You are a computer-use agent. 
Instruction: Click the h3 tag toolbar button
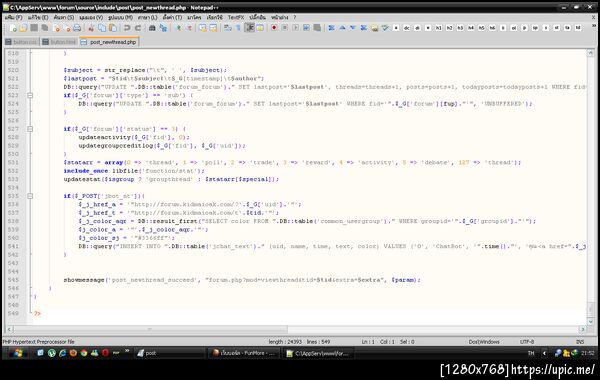click(460, 28)
